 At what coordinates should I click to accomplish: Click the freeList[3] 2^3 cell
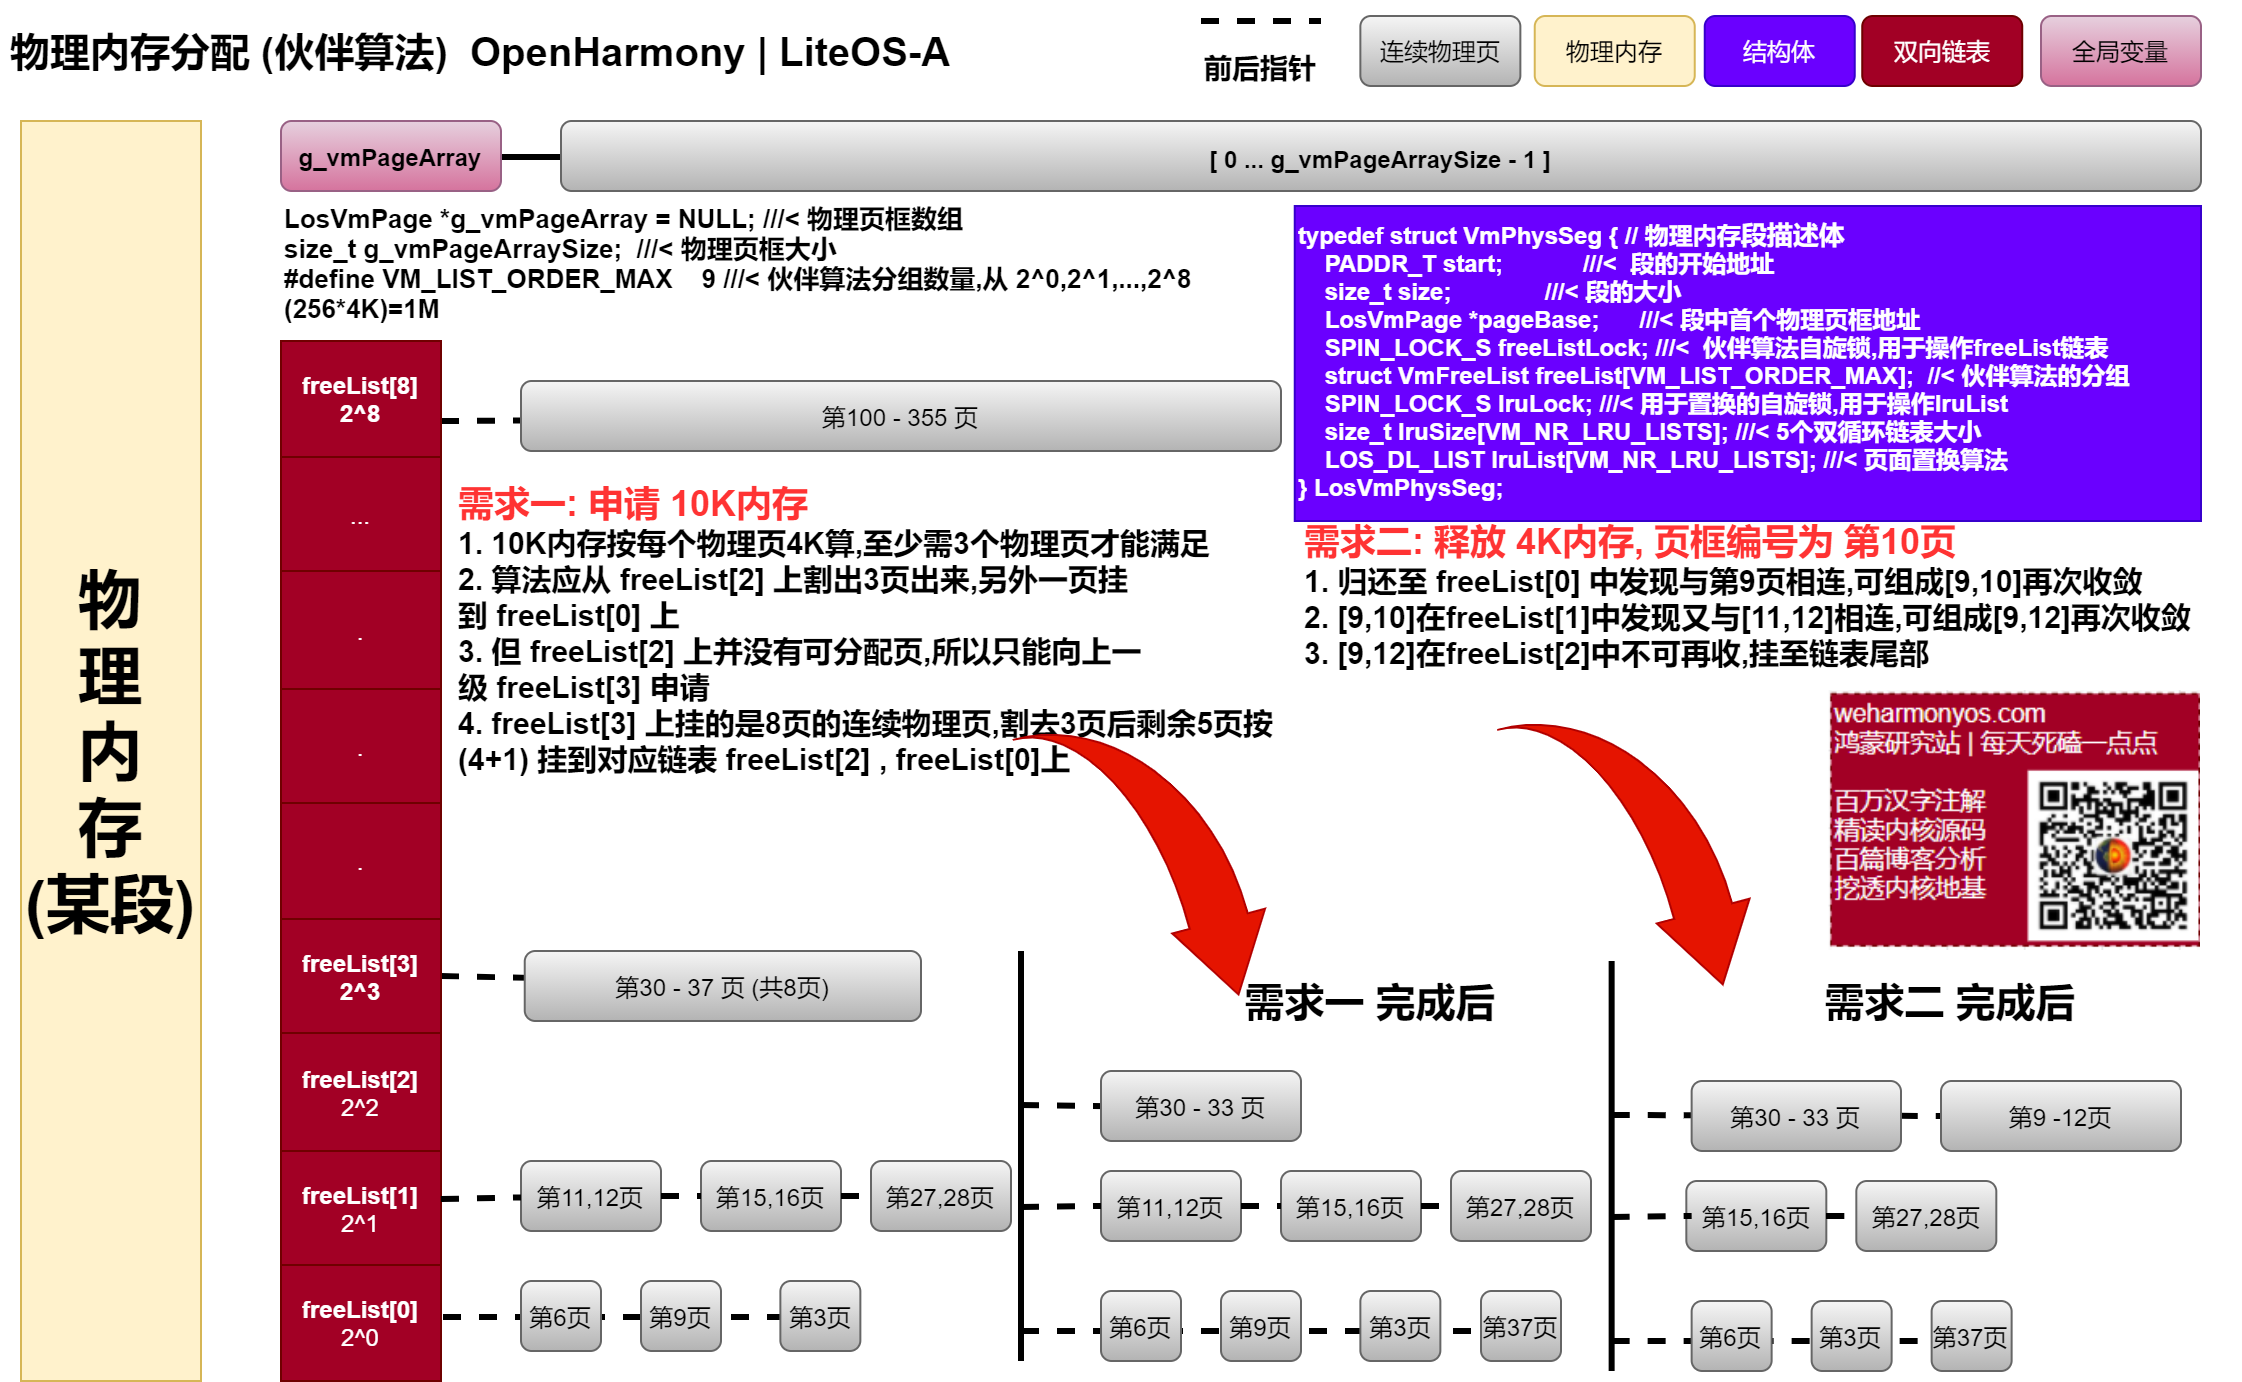(x=360, y=977)
